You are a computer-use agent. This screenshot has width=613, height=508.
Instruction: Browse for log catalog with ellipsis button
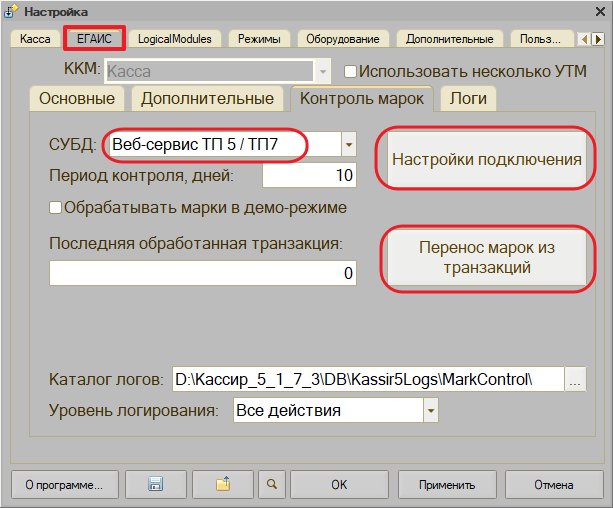tap(575, 379)
